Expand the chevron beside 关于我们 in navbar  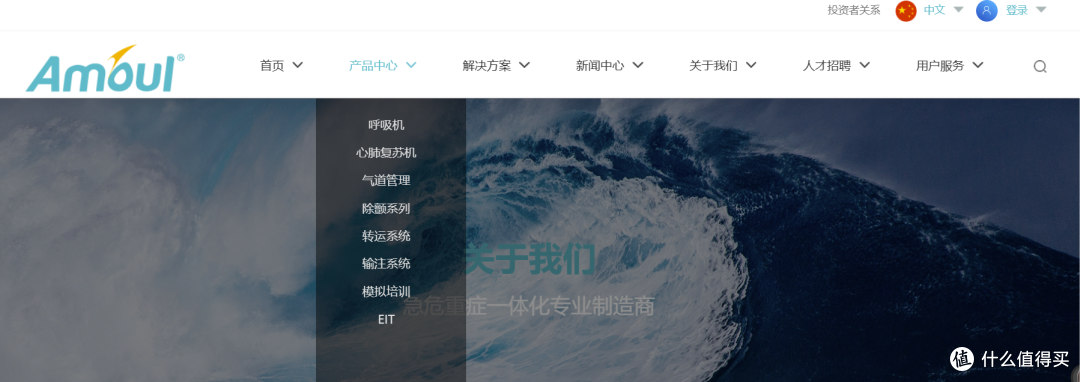click(751, 65)
